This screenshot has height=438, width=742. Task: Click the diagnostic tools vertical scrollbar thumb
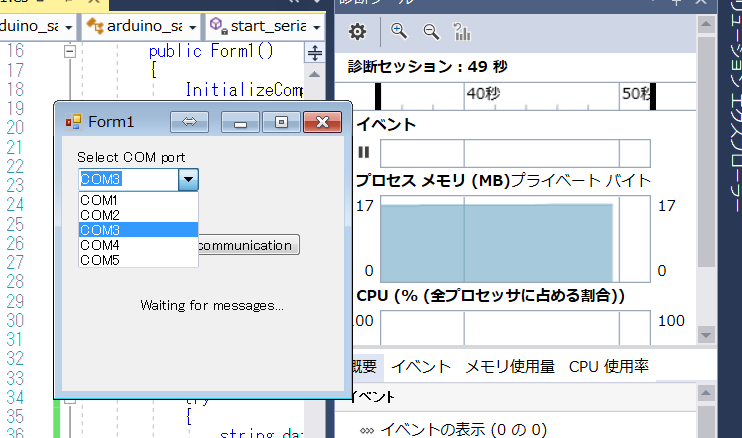706,151
